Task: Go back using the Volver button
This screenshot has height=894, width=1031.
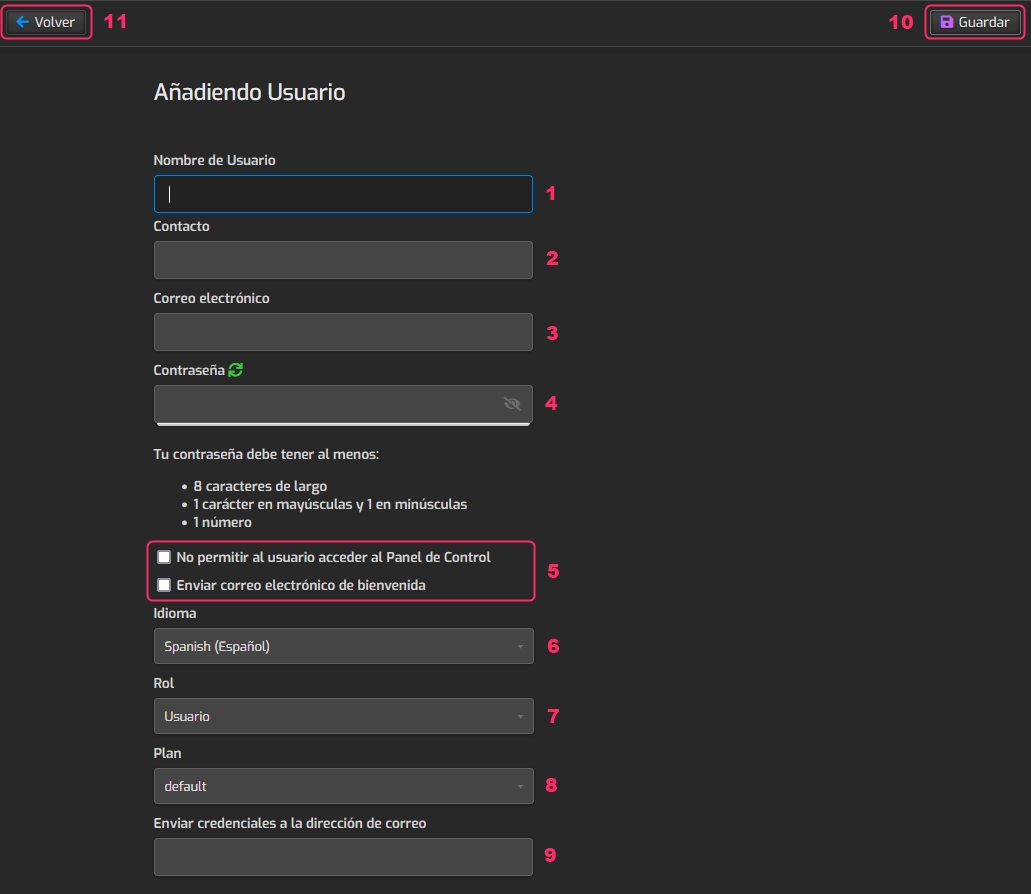Action: (x=46, y=22)
